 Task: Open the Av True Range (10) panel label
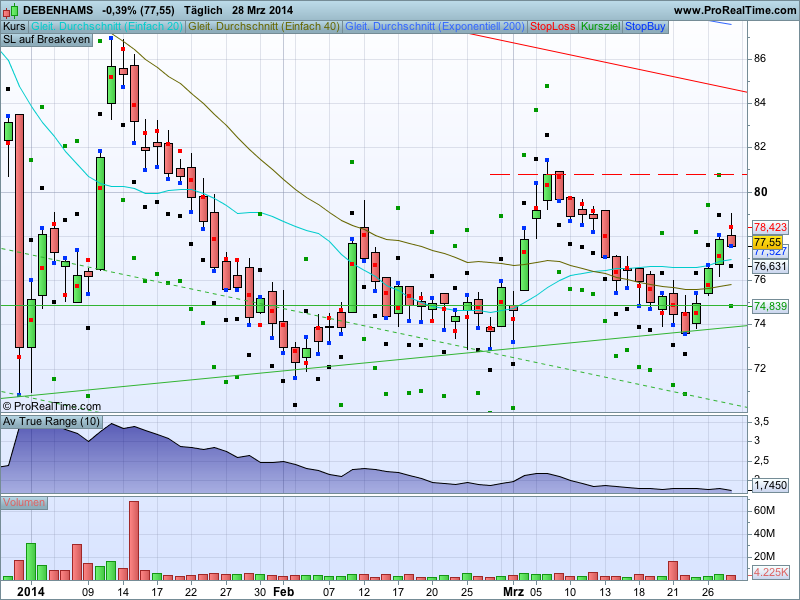point(51,422)
